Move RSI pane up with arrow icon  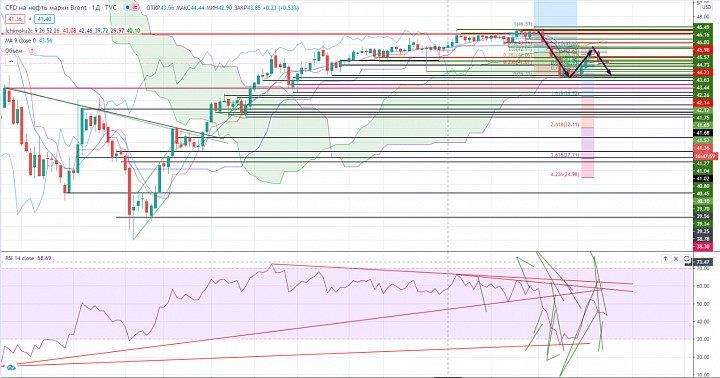pyautogui.click(x=665, y=259)
